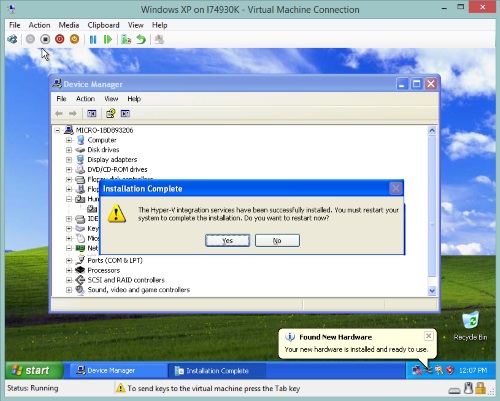The image size is (500, 401).
Task: Click the red security shield tray icon
Action: (x=450, y=370)
